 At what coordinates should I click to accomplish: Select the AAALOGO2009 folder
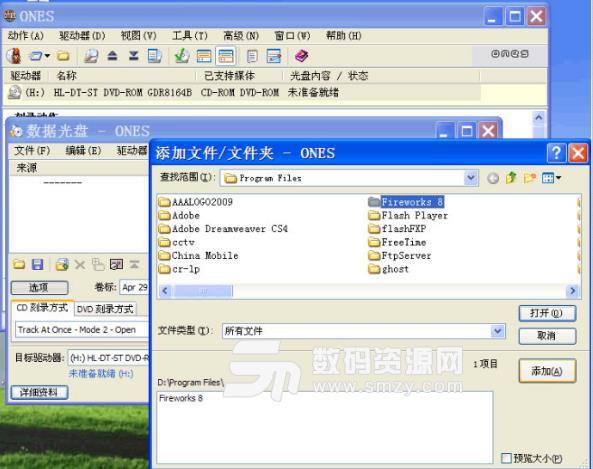196,202
